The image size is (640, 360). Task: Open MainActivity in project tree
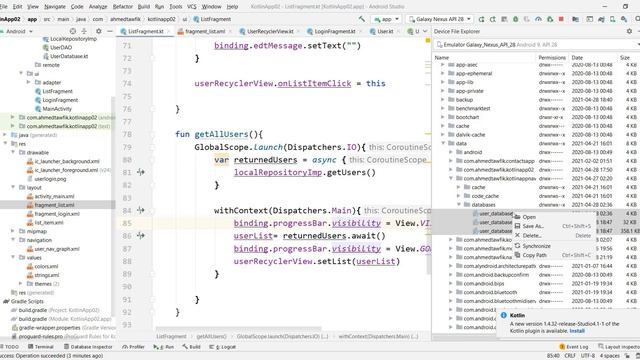[57, 109]
